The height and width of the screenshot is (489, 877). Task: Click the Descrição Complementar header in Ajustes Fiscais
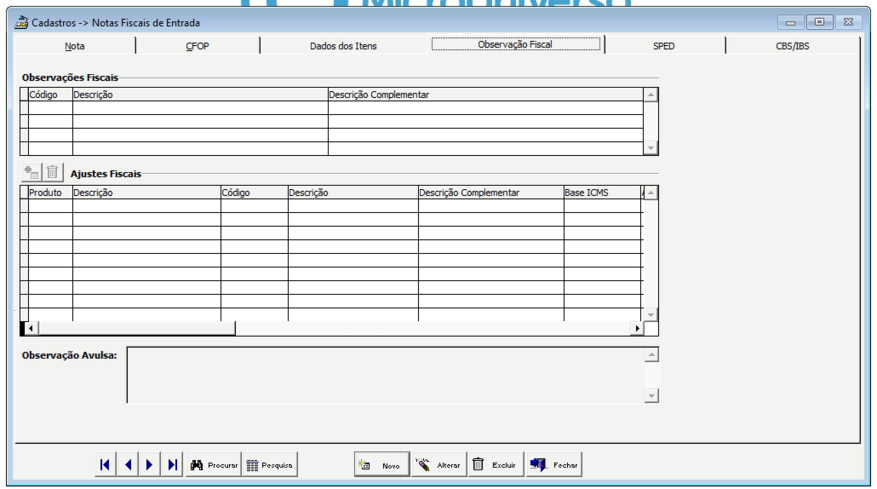(x=491, y=192)
